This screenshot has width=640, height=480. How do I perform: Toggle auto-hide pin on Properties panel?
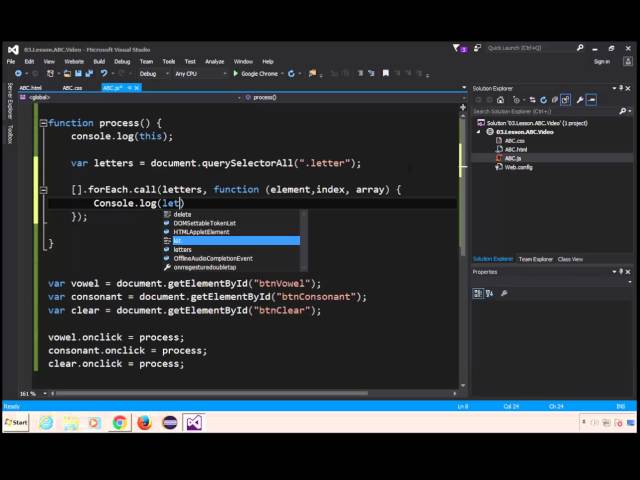[621, 272]
